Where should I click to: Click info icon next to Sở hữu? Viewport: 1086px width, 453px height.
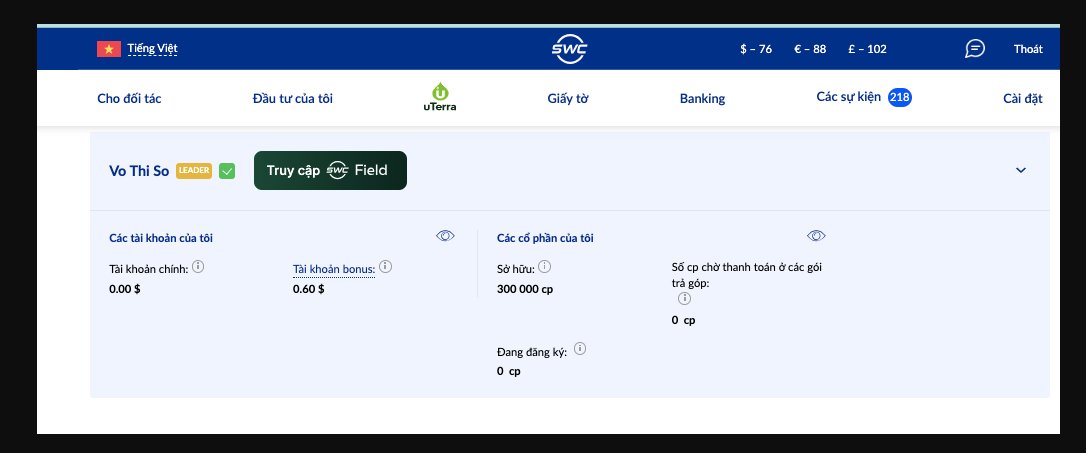(544, 267)
